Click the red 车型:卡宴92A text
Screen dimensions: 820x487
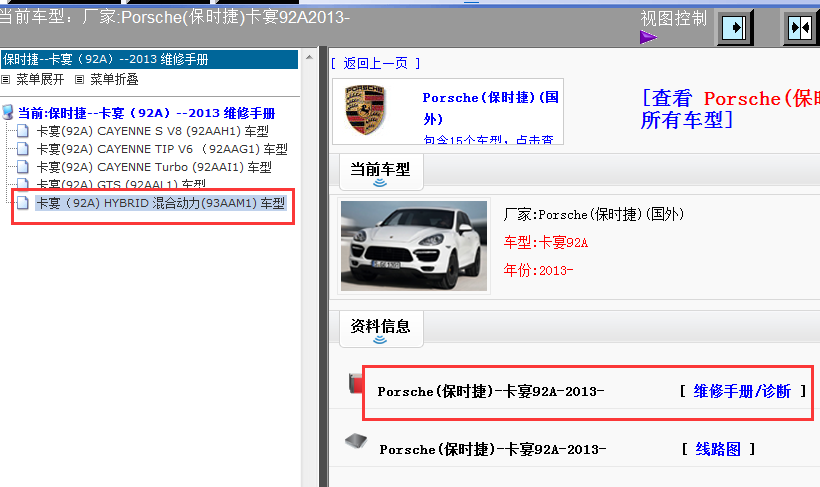(545, 242)
